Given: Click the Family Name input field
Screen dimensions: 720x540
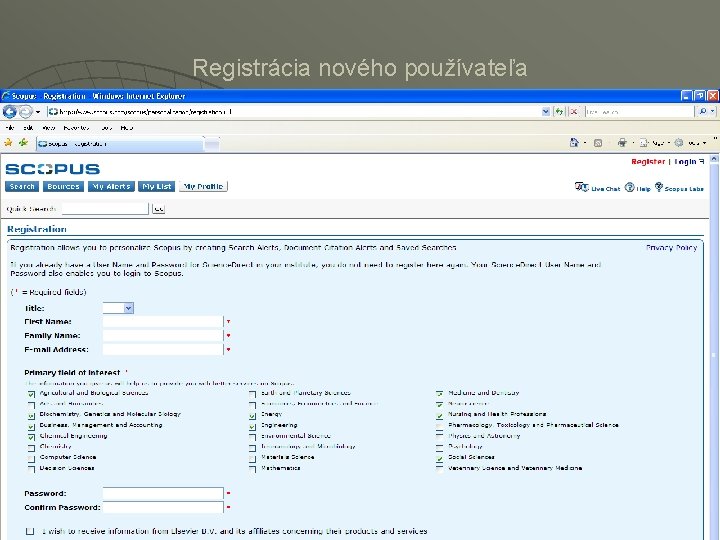Looking at the screenshot, I should coord(163,336).
